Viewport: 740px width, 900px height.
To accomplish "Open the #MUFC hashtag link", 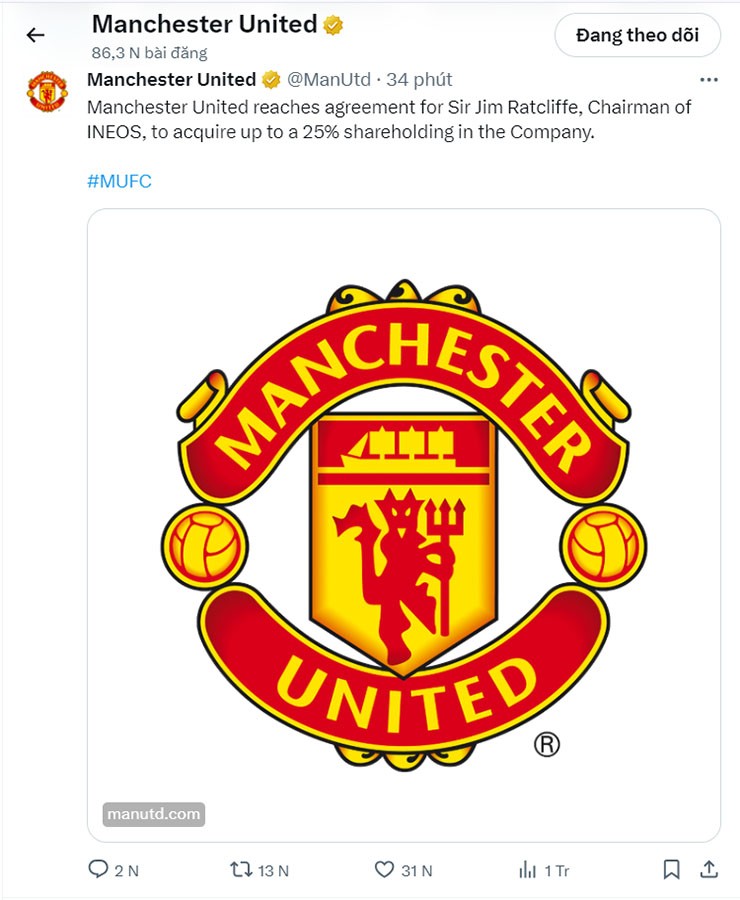I will pyautogui.click(x=119, y=181).
